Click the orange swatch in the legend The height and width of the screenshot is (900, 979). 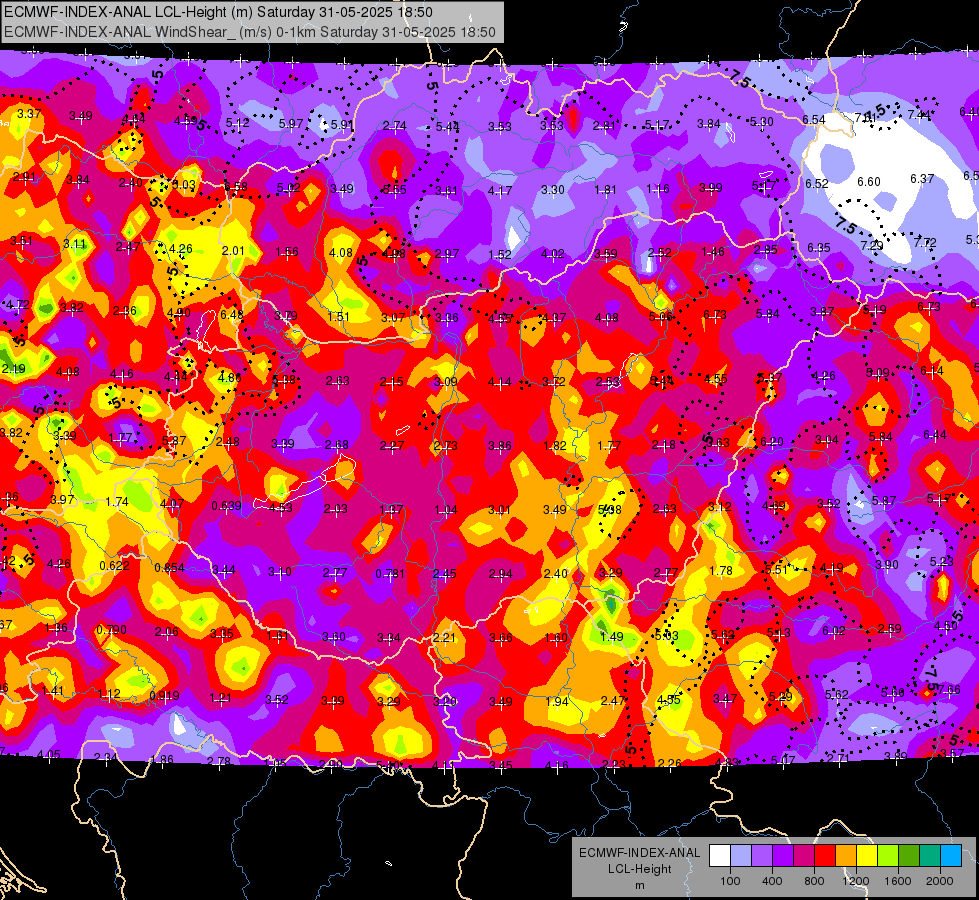846,856
